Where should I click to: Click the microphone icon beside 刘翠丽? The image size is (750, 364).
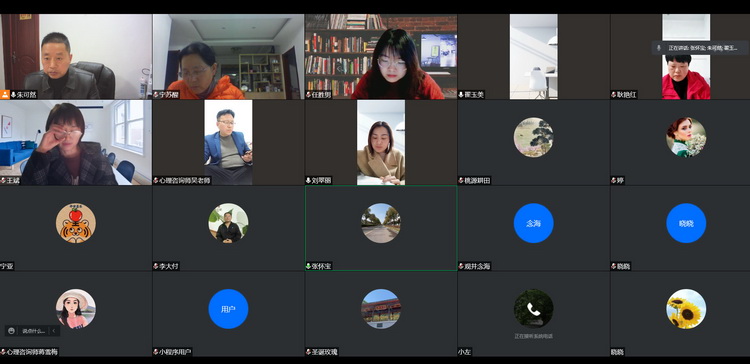(x=309, y=181)
